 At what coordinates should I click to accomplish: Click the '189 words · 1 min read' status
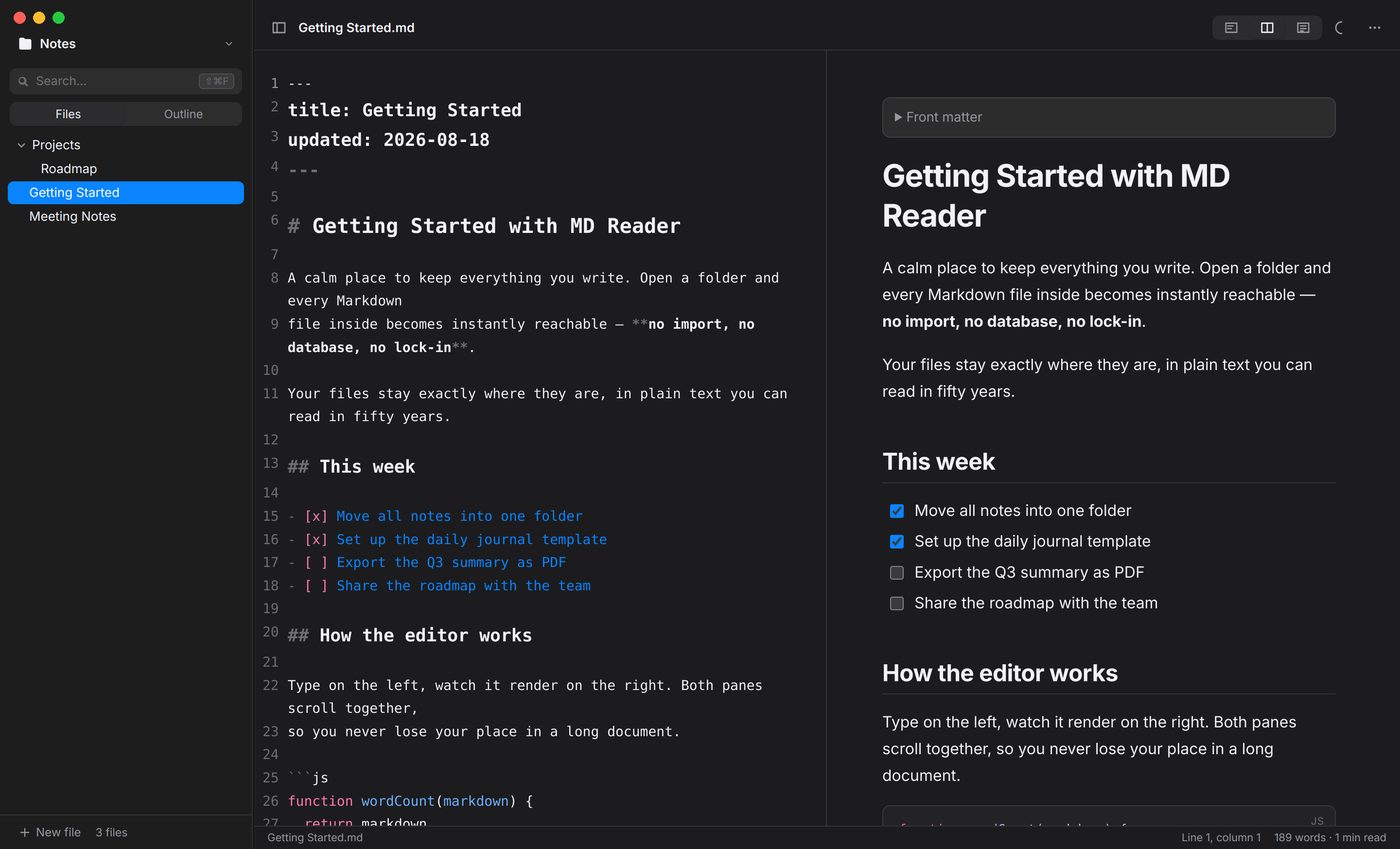(1330, 838)
